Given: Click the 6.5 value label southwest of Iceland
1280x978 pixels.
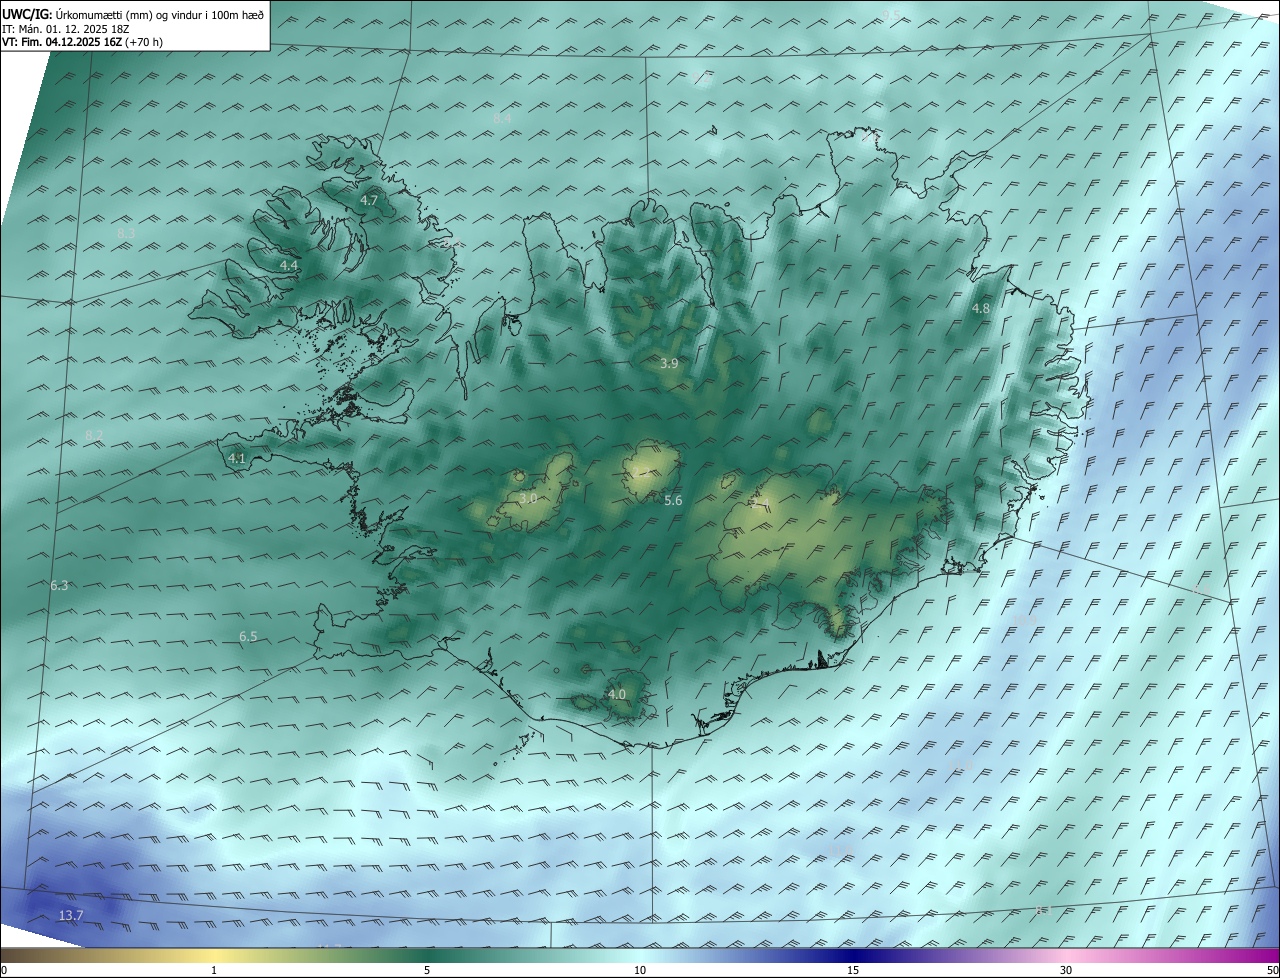Looking at the screenshot, I should 248,636.
